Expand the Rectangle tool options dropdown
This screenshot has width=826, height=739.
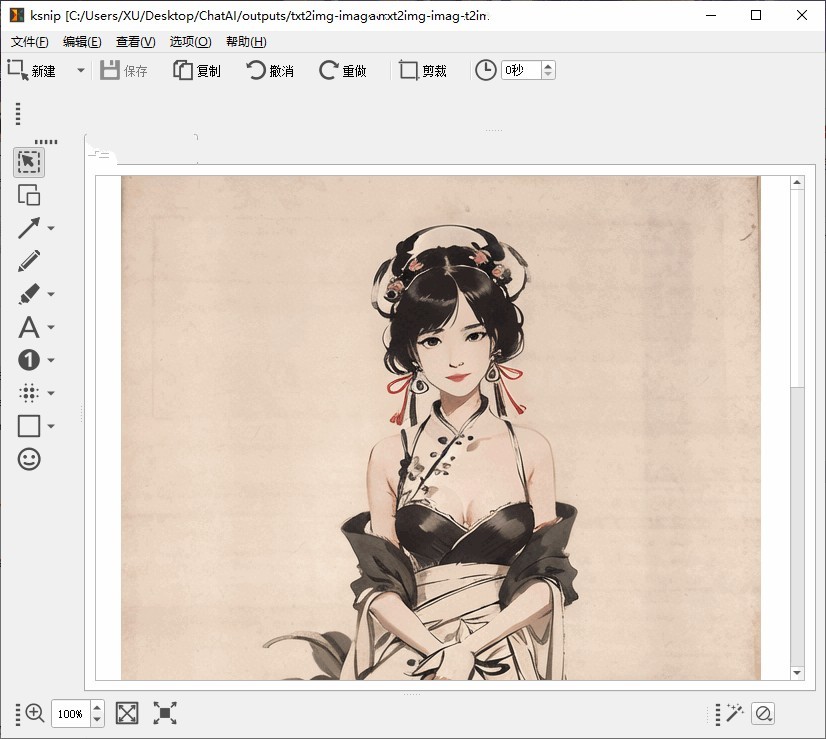point(51,426)
